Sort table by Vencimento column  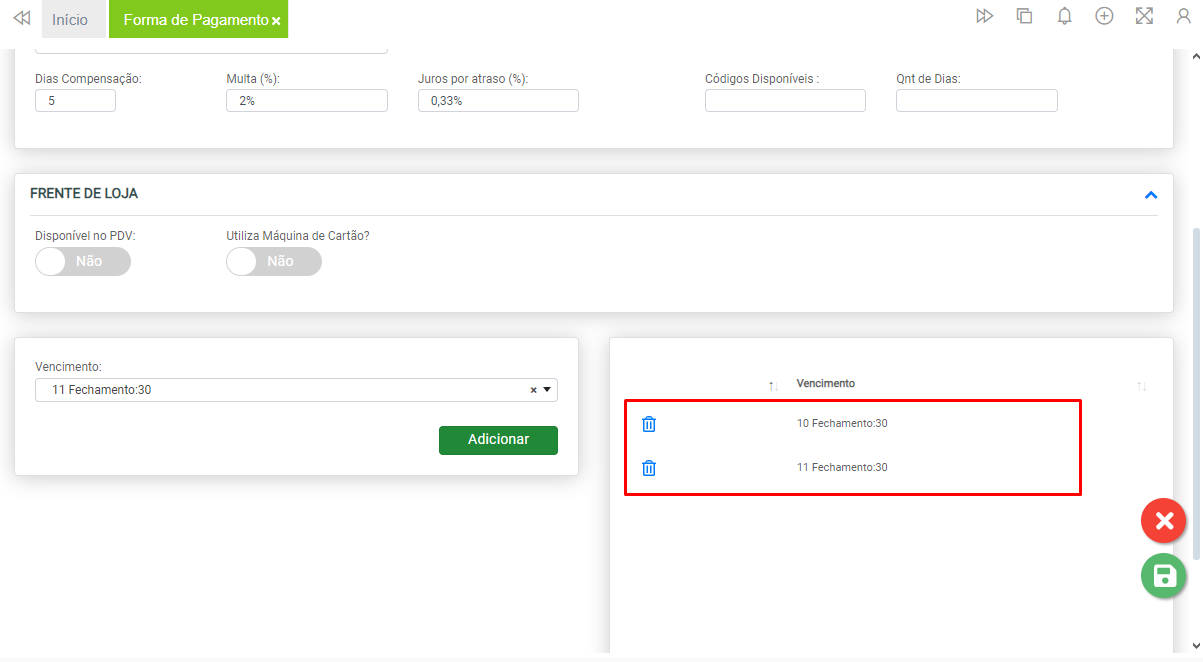click(x=1141, y=386)
